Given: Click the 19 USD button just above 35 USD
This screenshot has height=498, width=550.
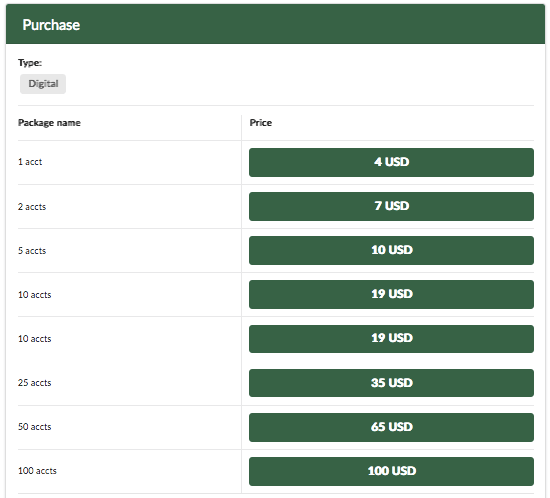Looking at the screenshot, I should [391, 339].
